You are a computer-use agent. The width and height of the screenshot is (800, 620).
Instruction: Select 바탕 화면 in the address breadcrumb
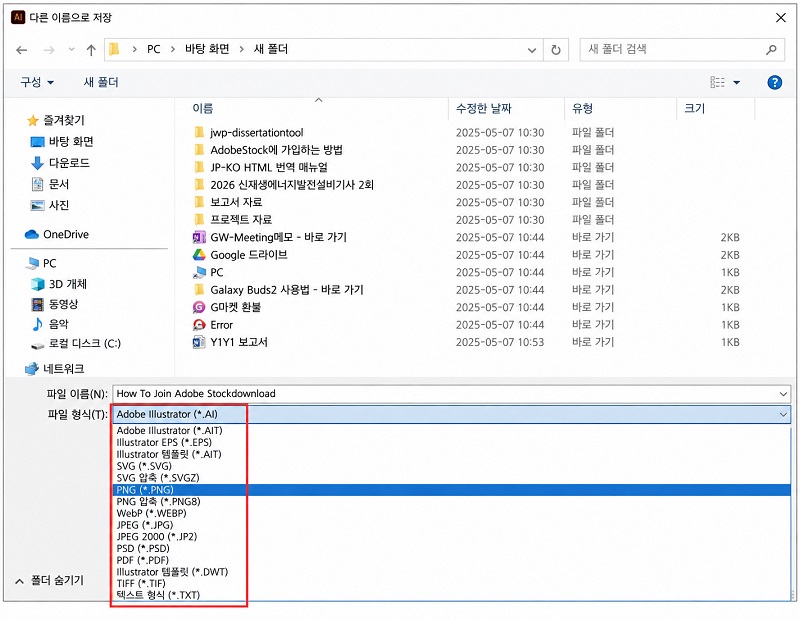click(x=207, y=49)
